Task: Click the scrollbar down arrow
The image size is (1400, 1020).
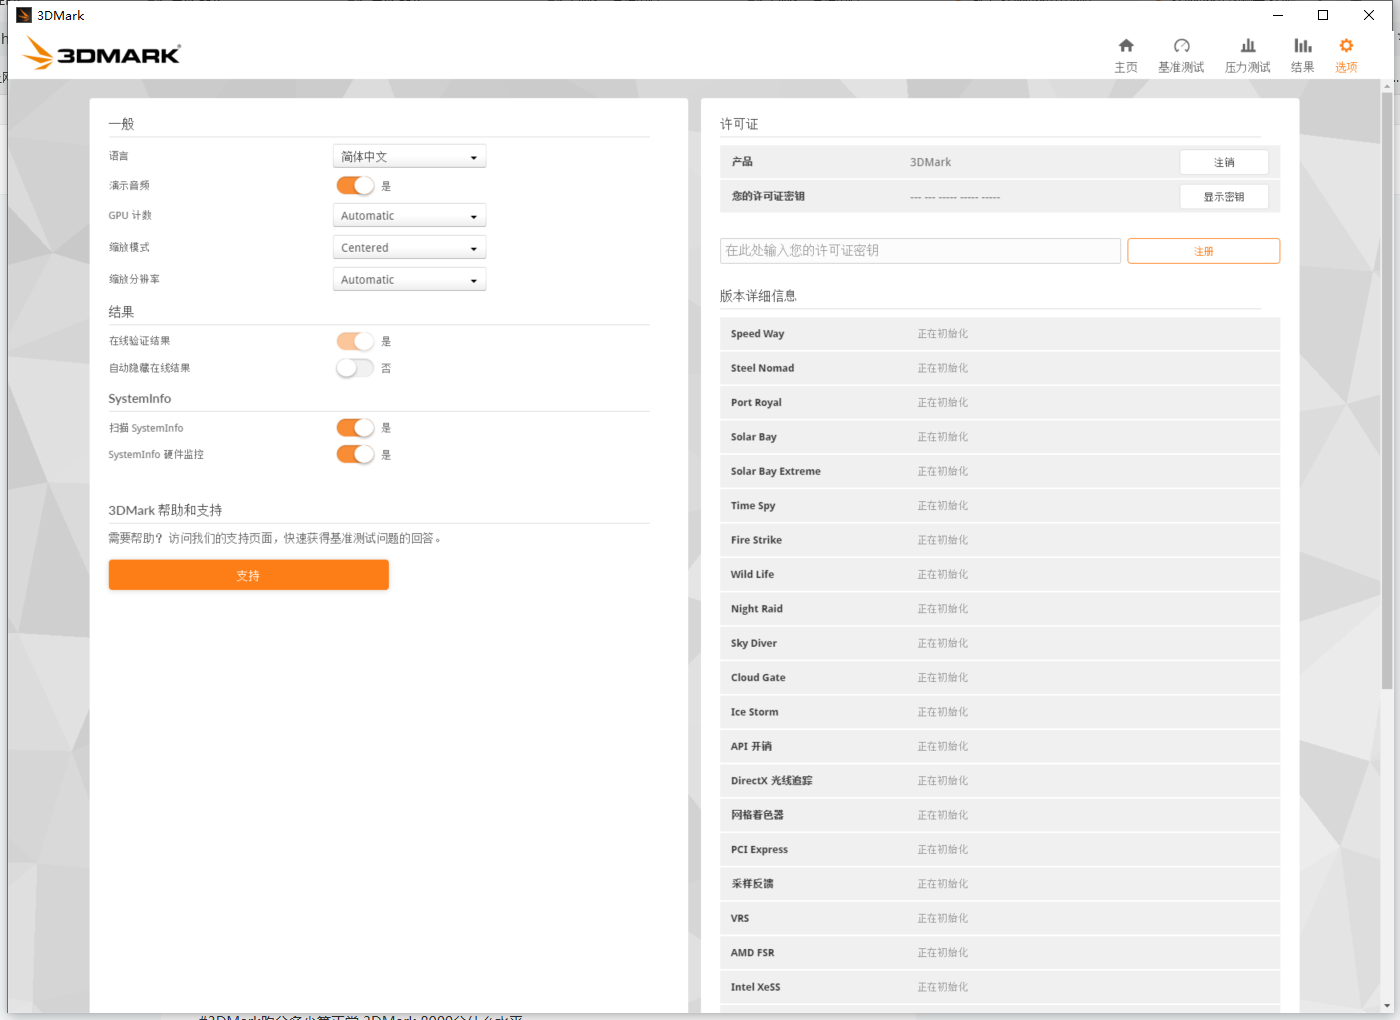Action: click(x=1387, y=1006)
